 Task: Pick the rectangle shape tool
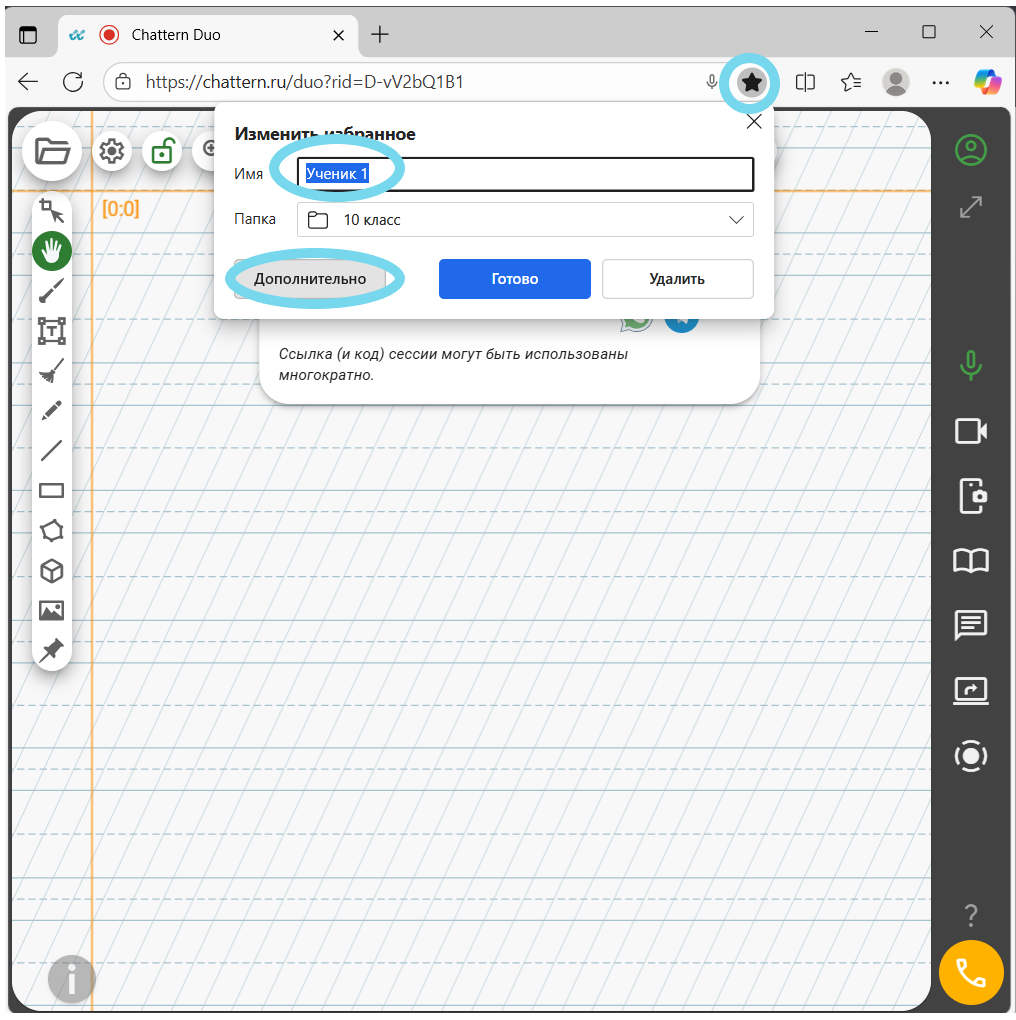(52, 490)
